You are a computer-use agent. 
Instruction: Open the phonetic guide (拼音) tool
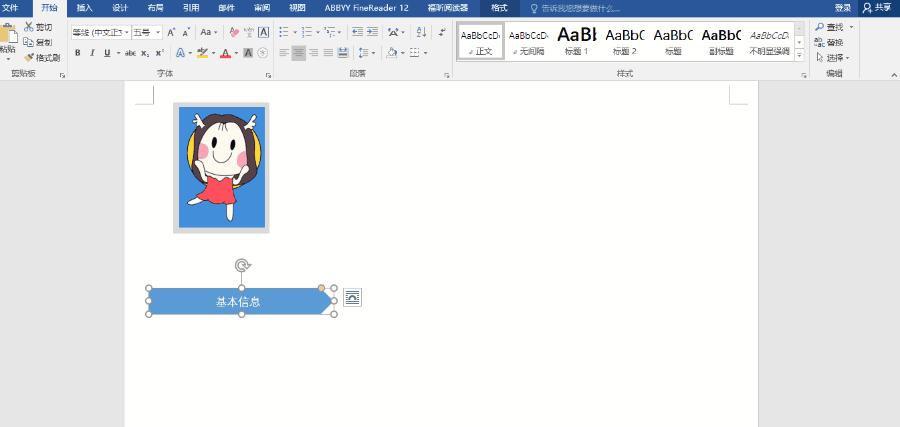(x=249, y=33)
